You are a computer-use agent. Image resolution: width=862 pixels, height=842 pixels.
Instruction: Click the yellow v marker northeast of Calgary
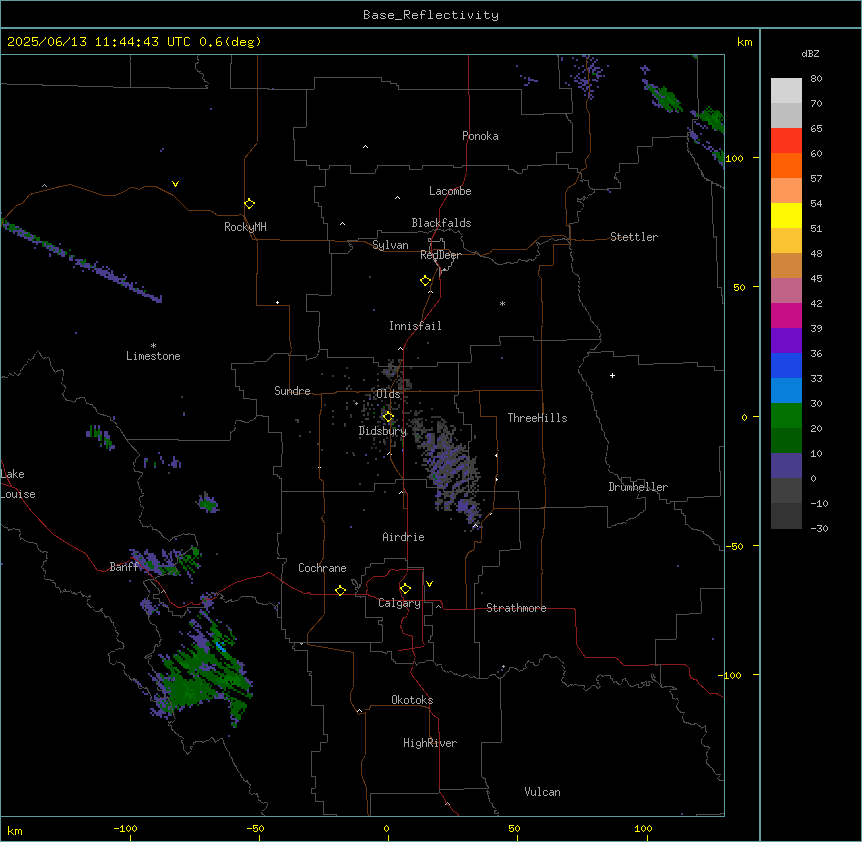pyautogui.click(x=429, y=584)
